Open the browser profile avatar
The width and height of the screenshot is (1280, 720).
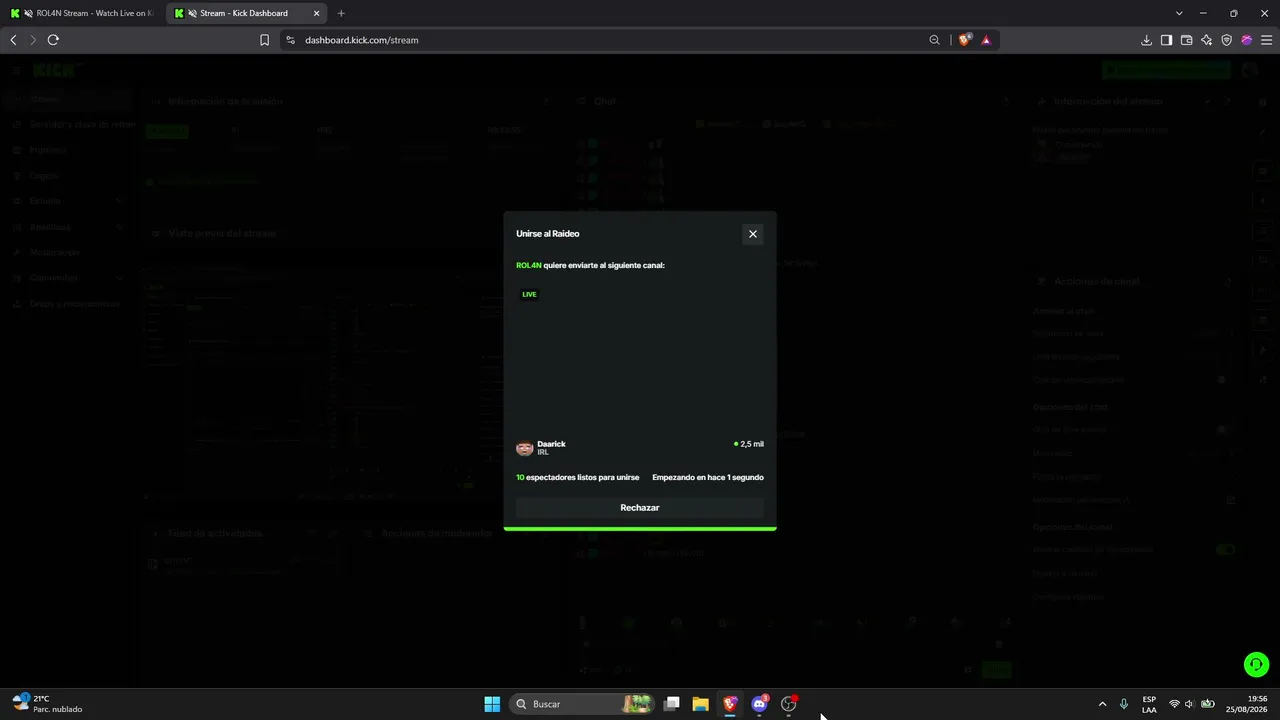pos(1246,40)
